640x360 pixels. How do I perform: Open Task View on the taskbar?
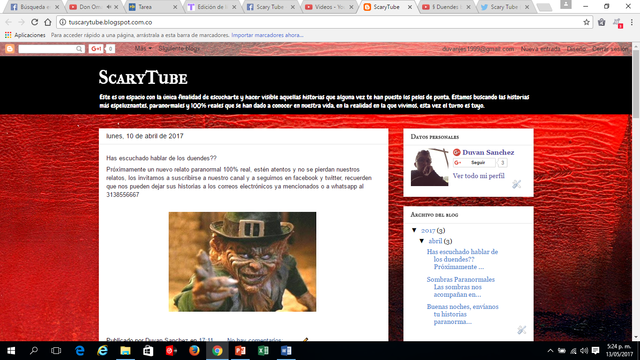point(56,351)
